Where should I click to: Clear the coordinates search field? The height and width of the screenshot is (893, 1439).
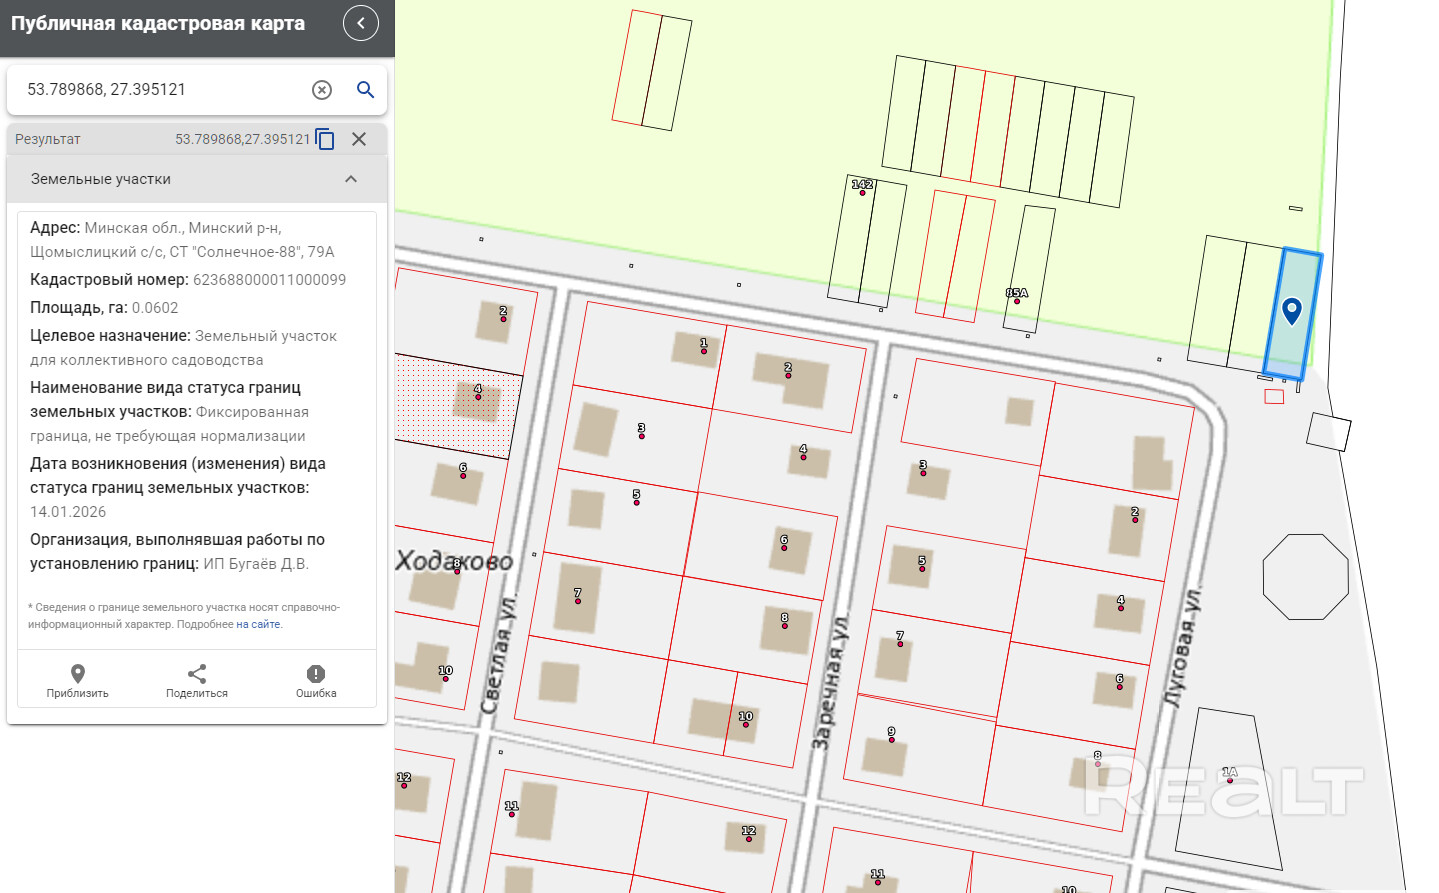322,90
